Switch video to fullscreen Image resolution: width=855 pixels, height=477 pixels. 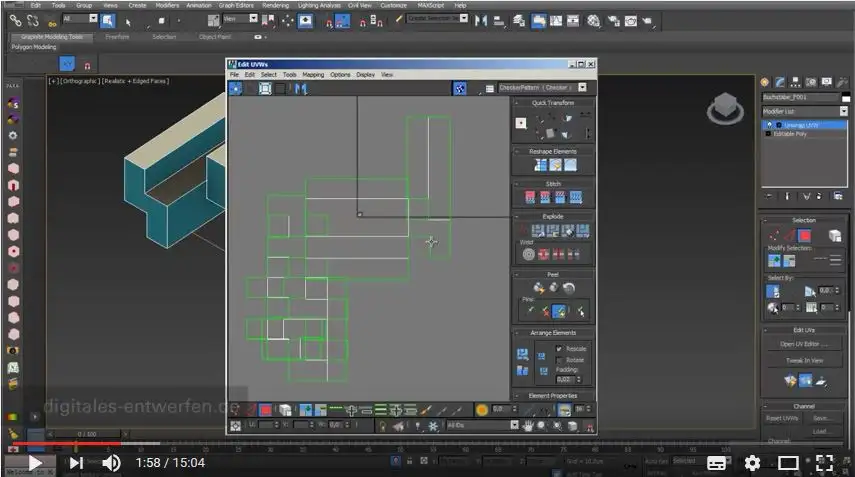[824, 463]
